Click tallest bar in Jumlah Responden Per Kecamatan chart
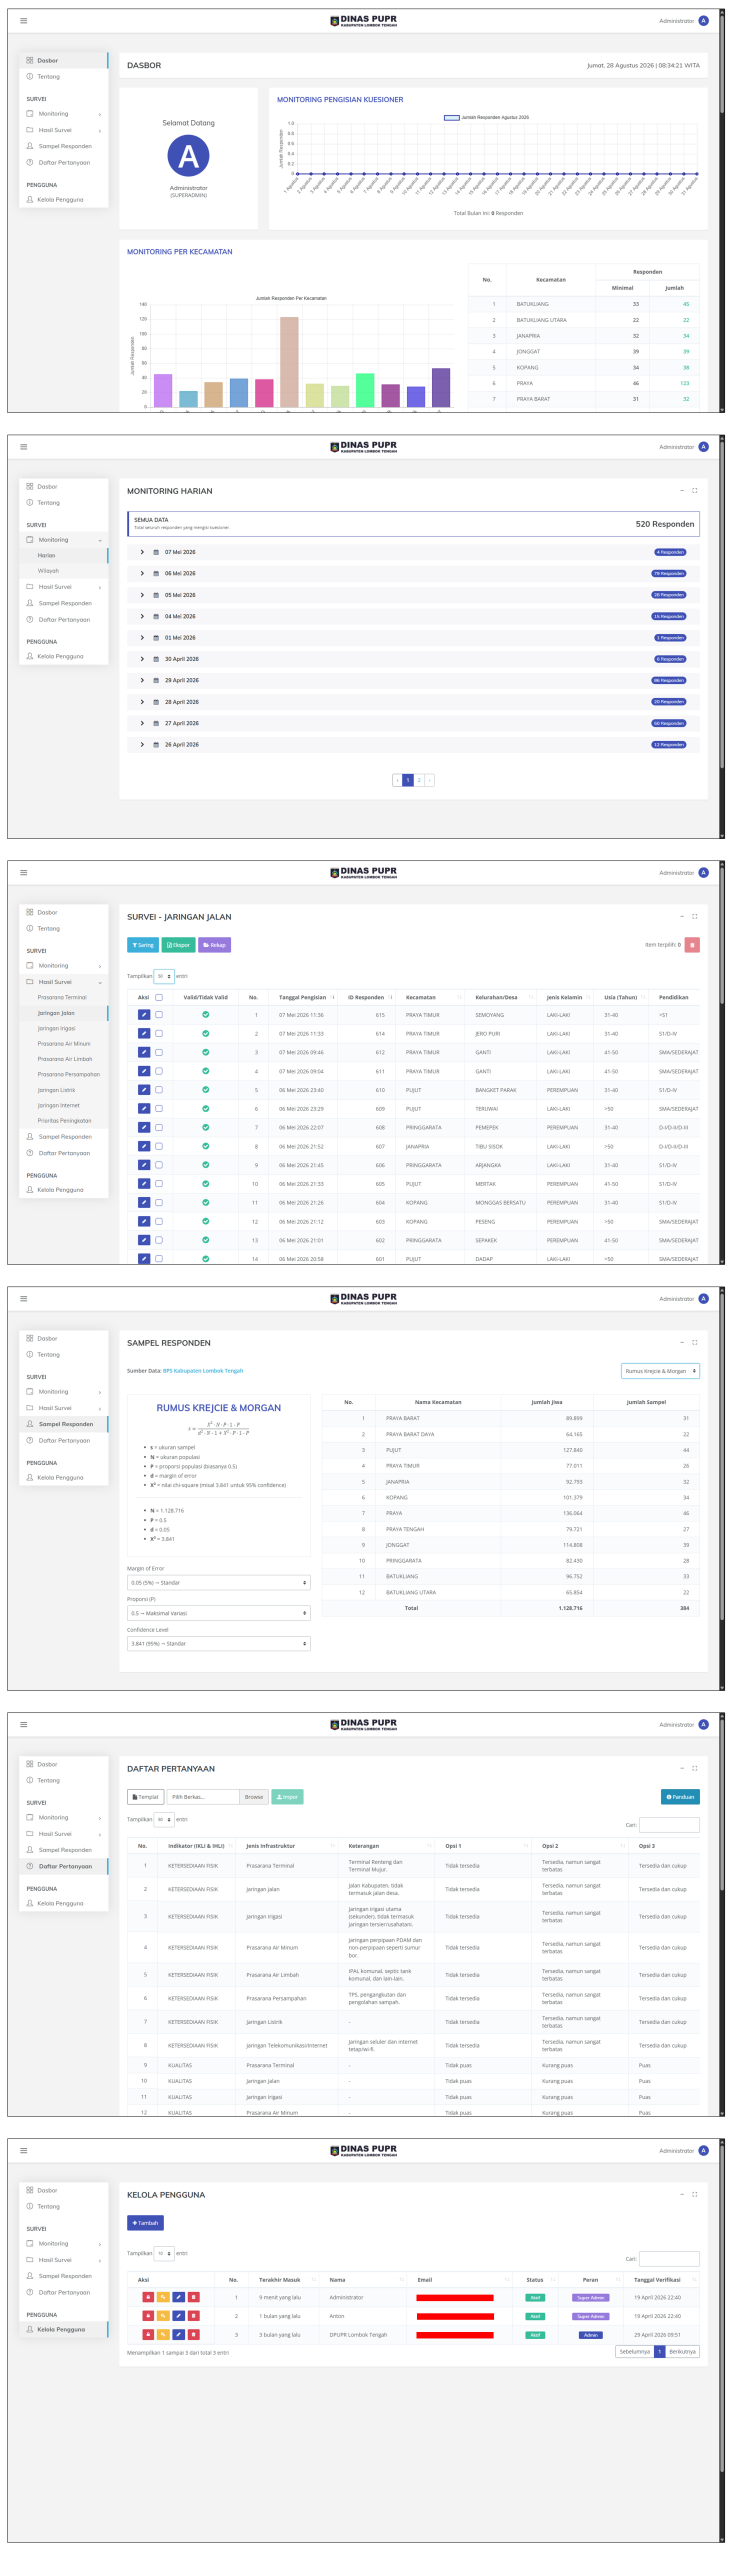732x2560 pixels. click(x=289, y=362)
